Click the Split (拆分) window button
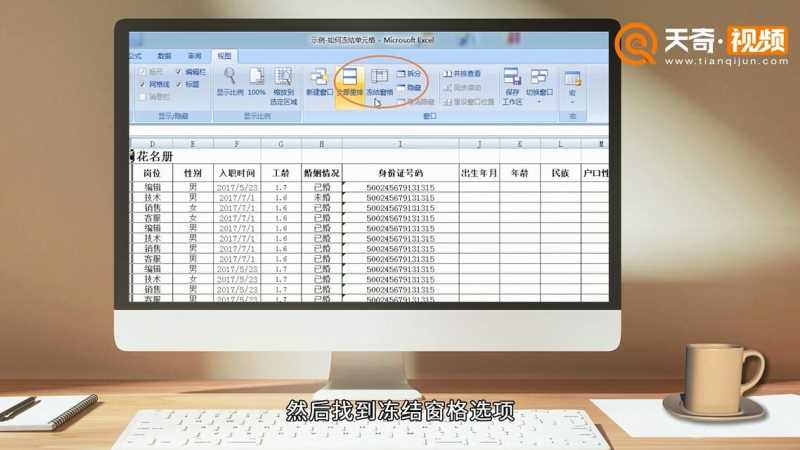Screen dimensions: 800x450 (x=409, y=74)
